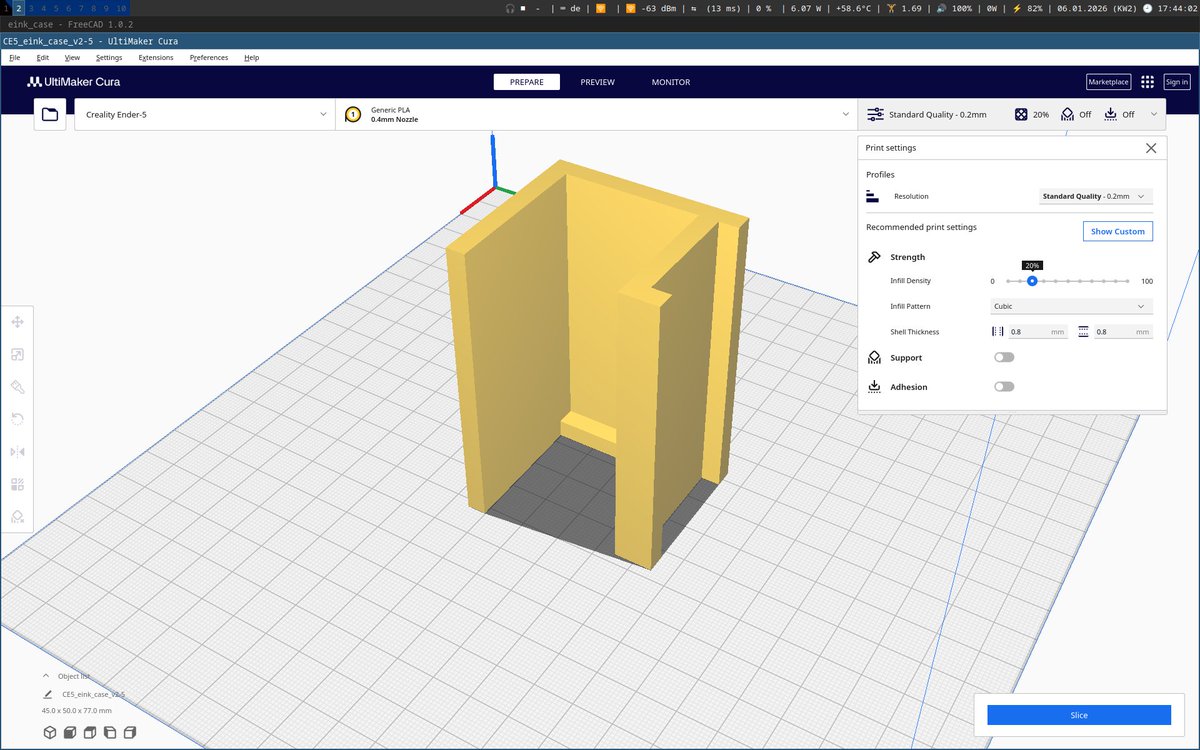This screenshot has height=750, width=1200.
Task: Switch to workspace 3 in top bar
Action: (30, 8)
